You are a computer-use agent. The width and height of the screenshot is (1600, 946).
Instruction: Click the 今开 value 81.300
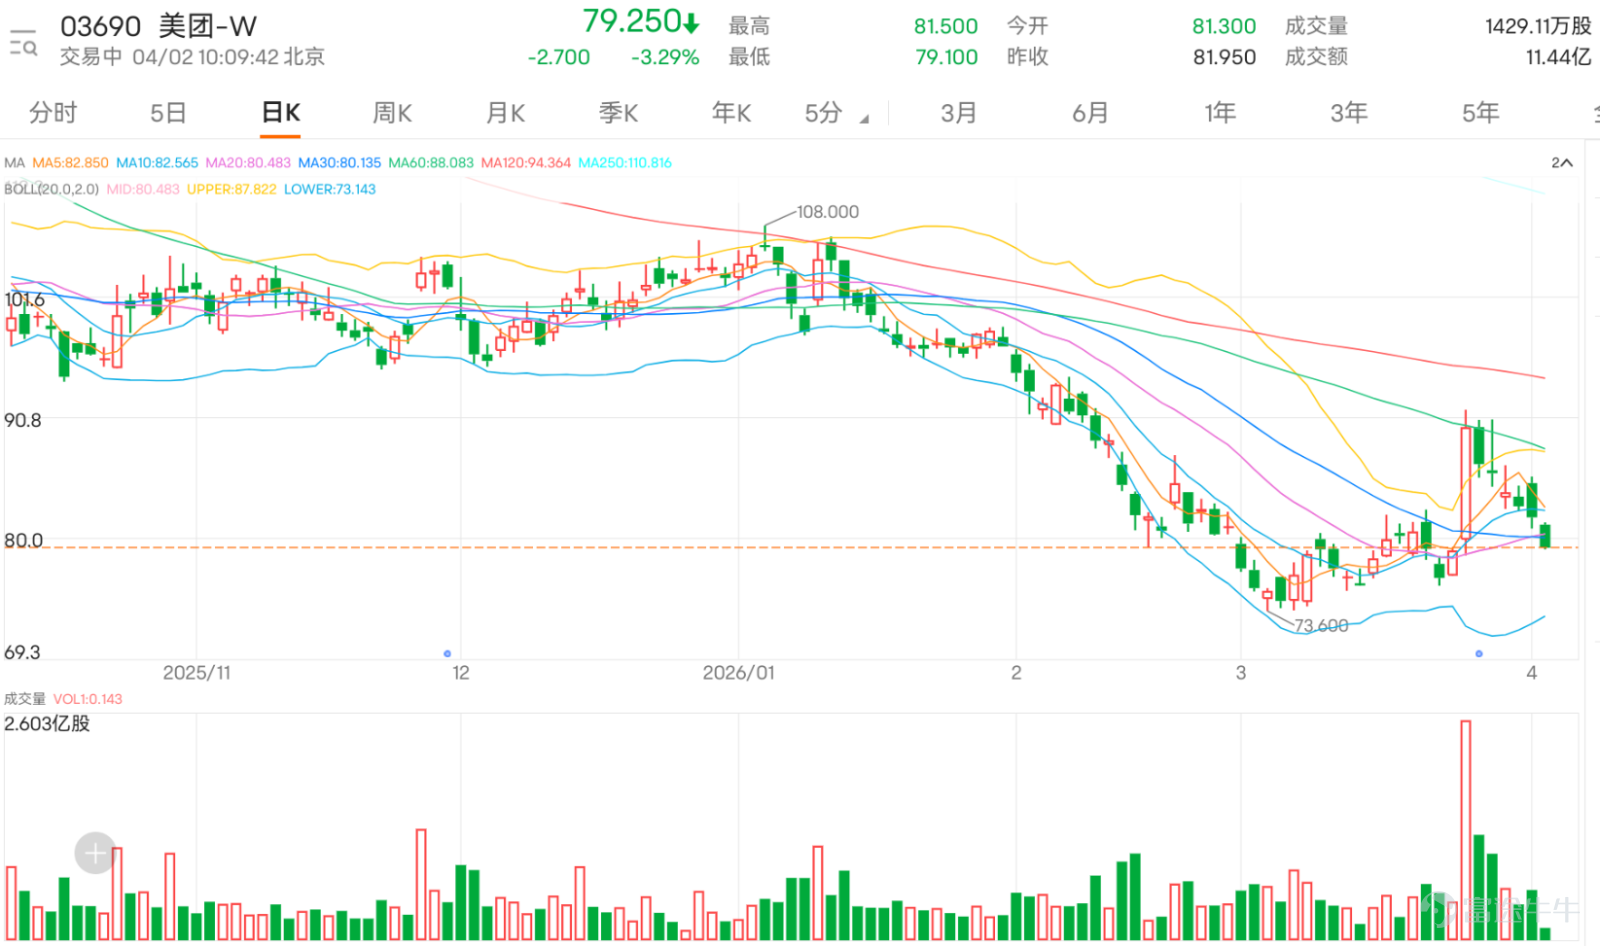click(1224, 26)
